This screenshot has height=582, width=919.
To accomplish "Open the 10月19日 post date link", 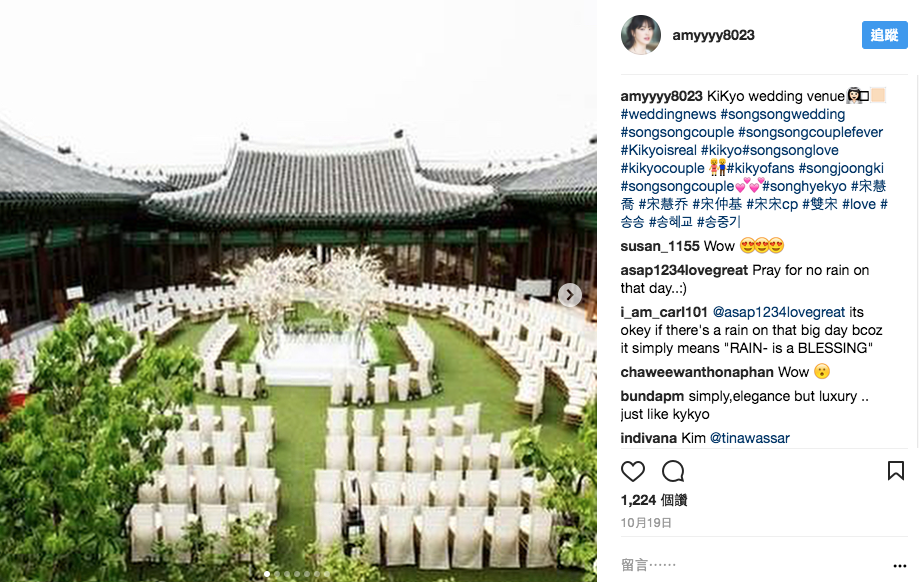I will coord(646,523).
